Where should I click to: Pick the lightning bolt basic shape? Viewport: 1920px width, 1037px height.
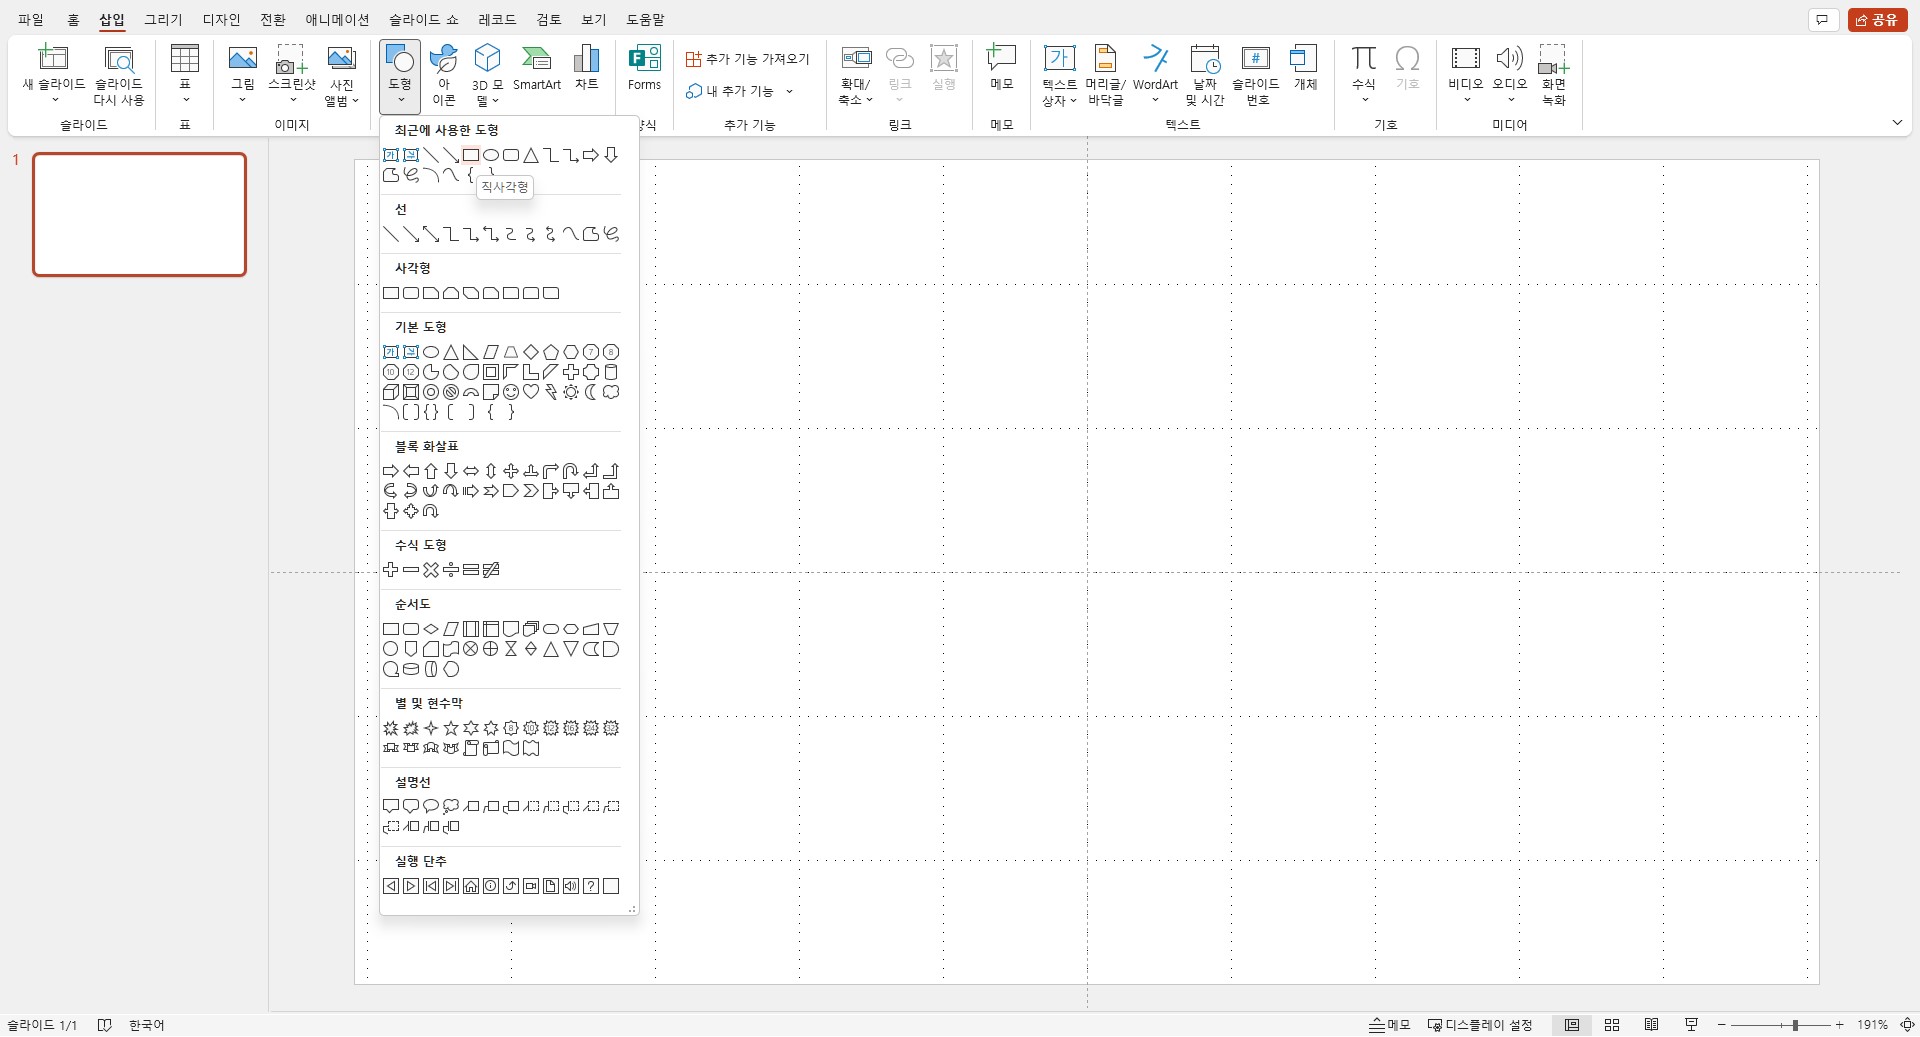coord(551,392)
